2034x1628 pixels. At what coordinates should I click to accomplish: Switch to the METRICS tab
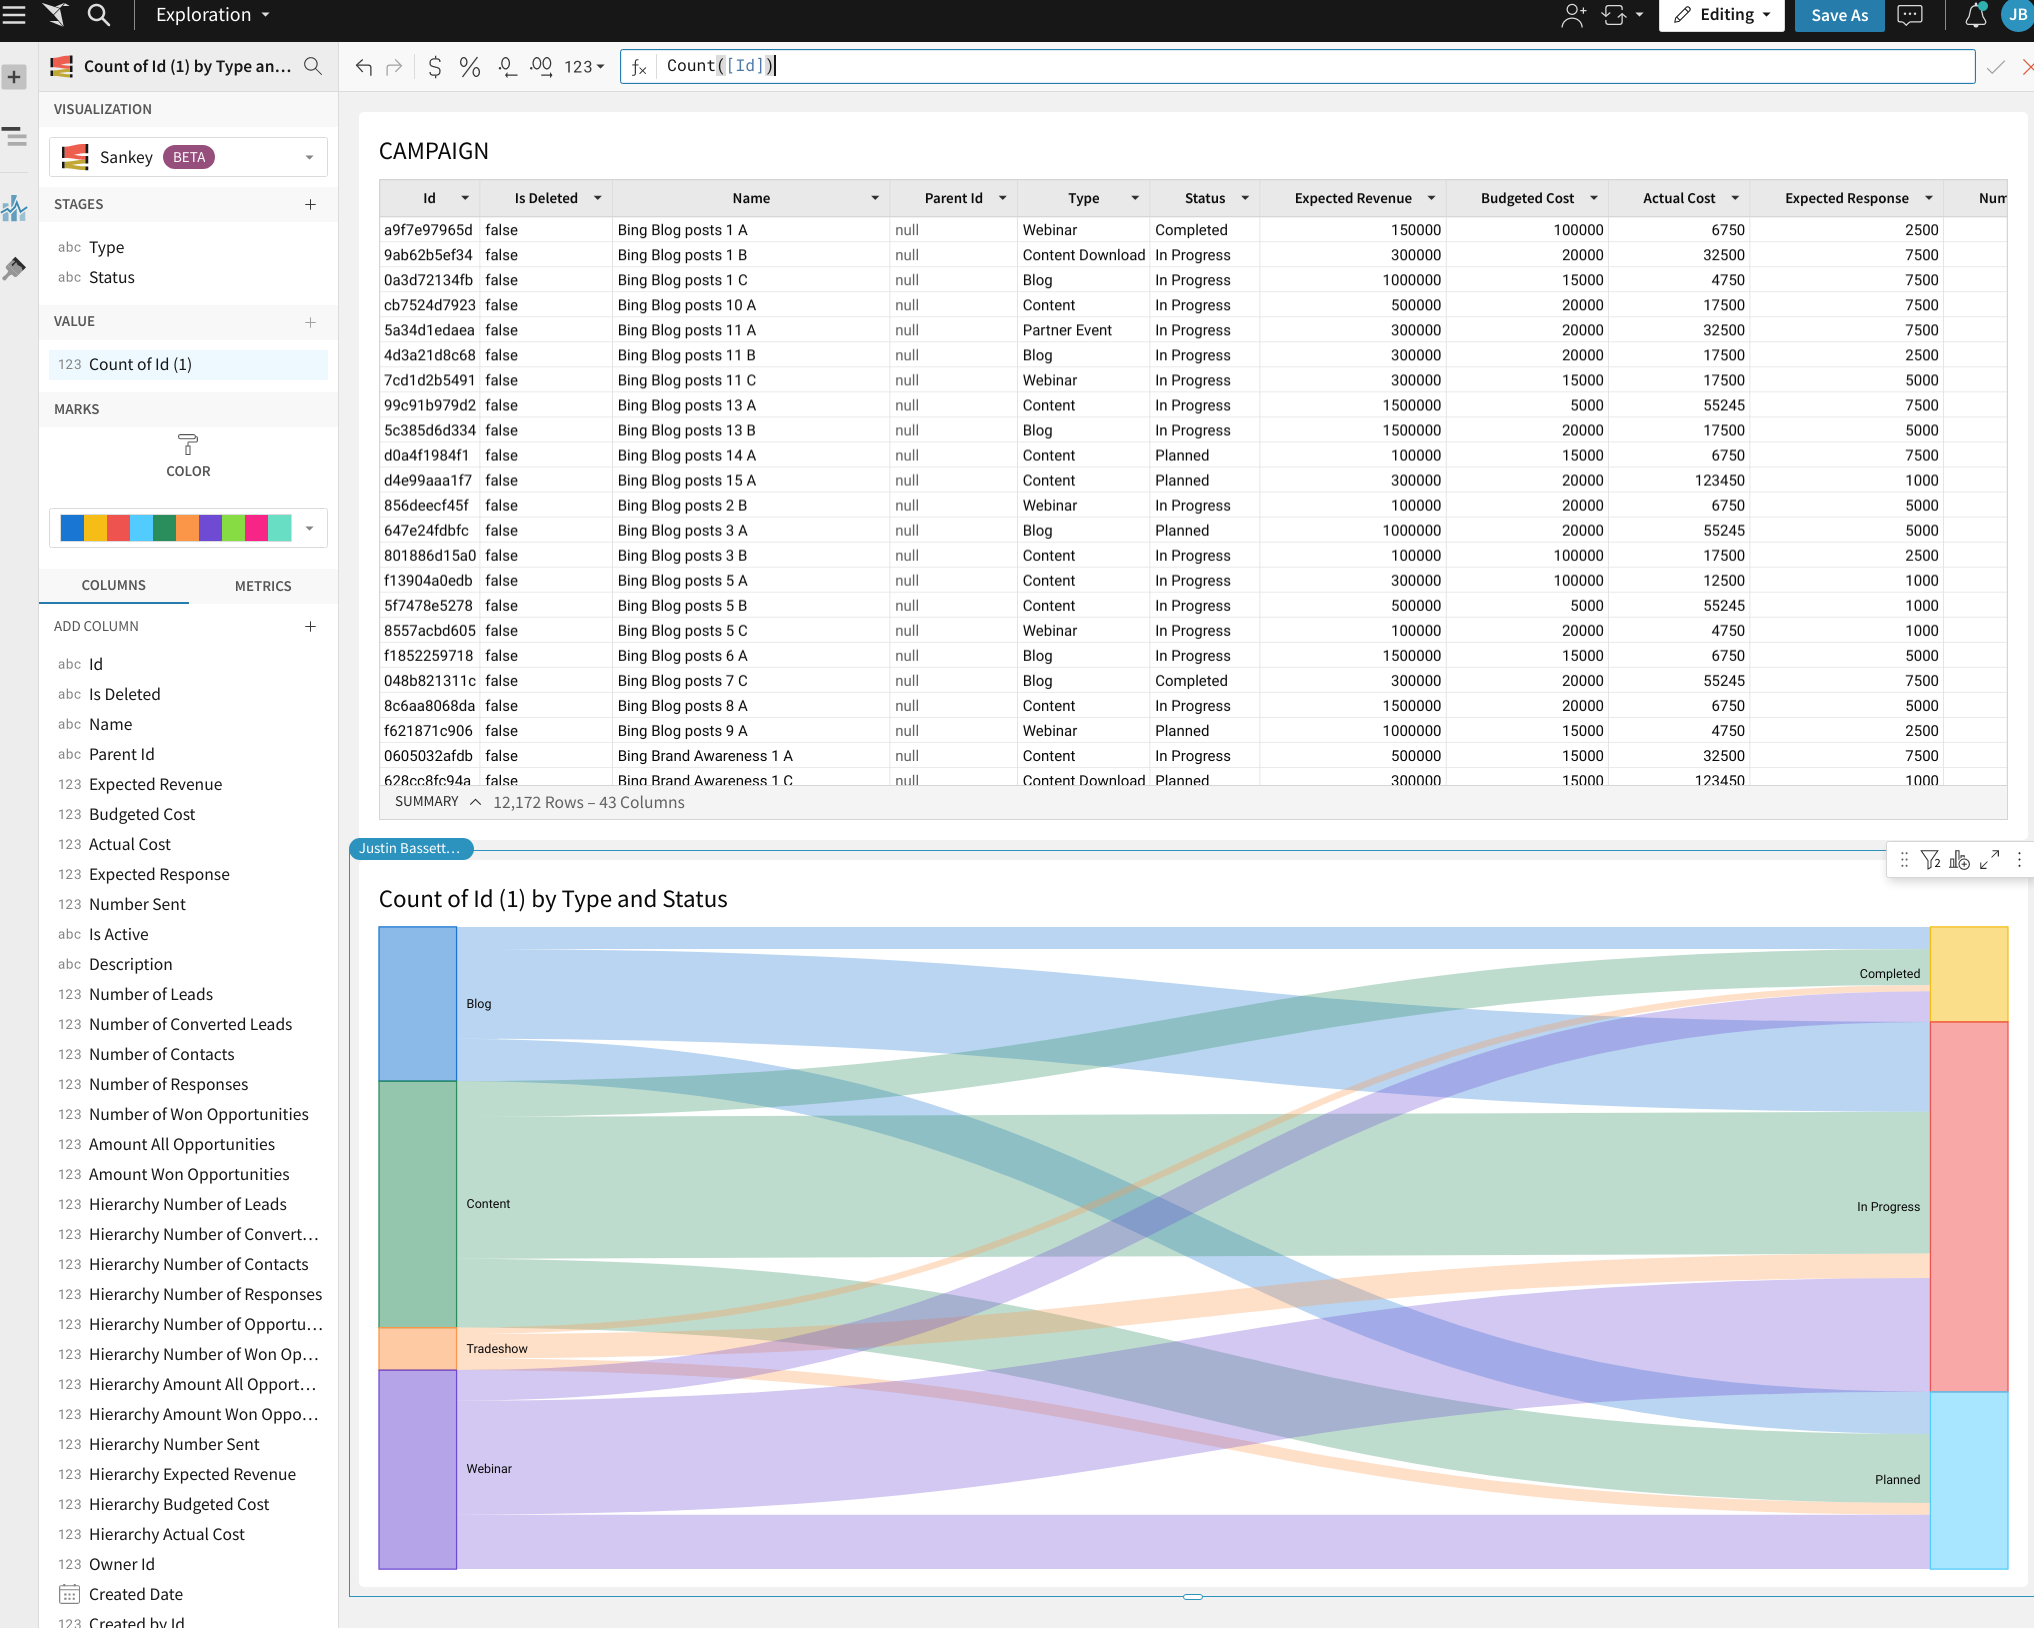click(x=262, y=586)
